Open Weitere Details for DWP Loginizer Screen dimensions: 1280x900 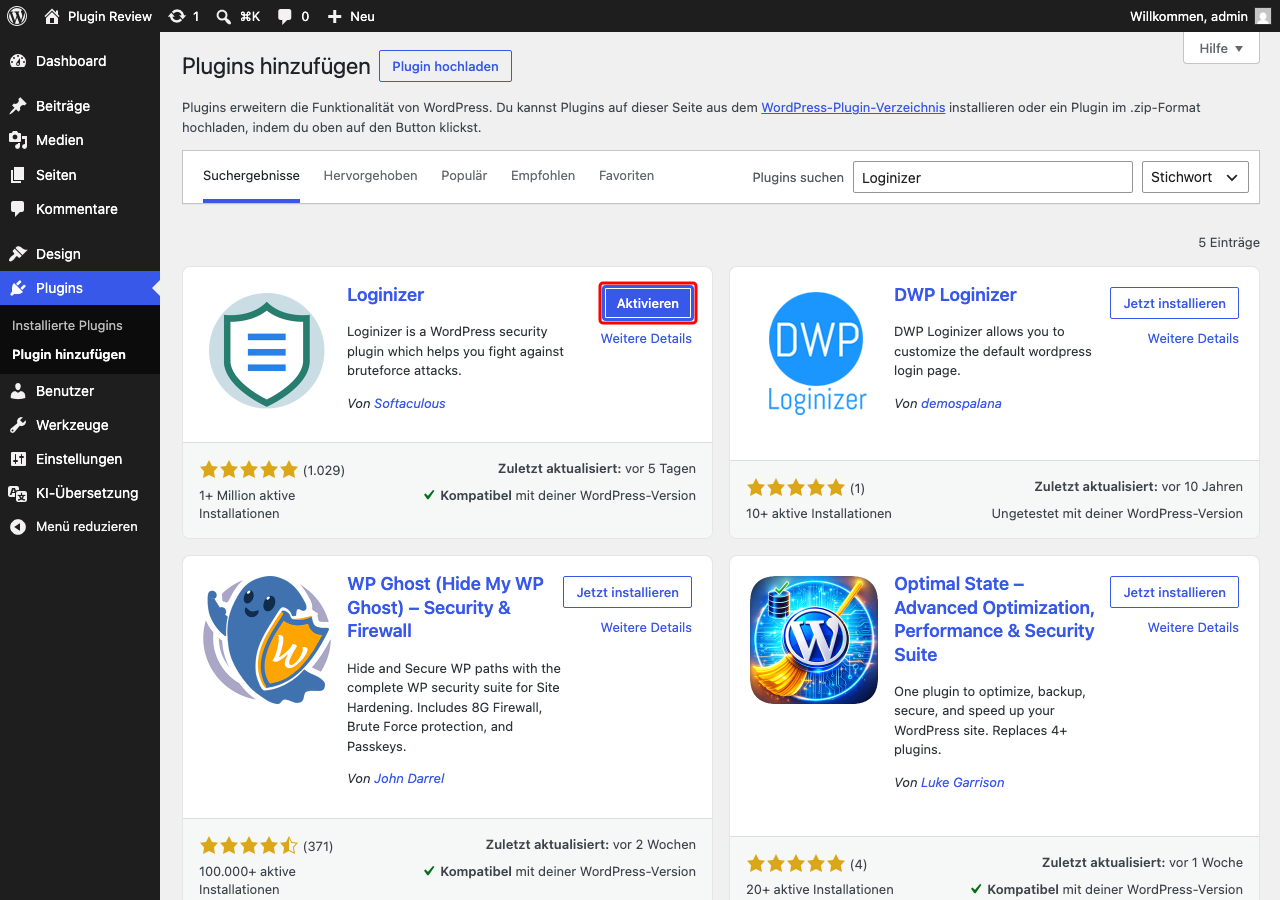coord(1193,339)
